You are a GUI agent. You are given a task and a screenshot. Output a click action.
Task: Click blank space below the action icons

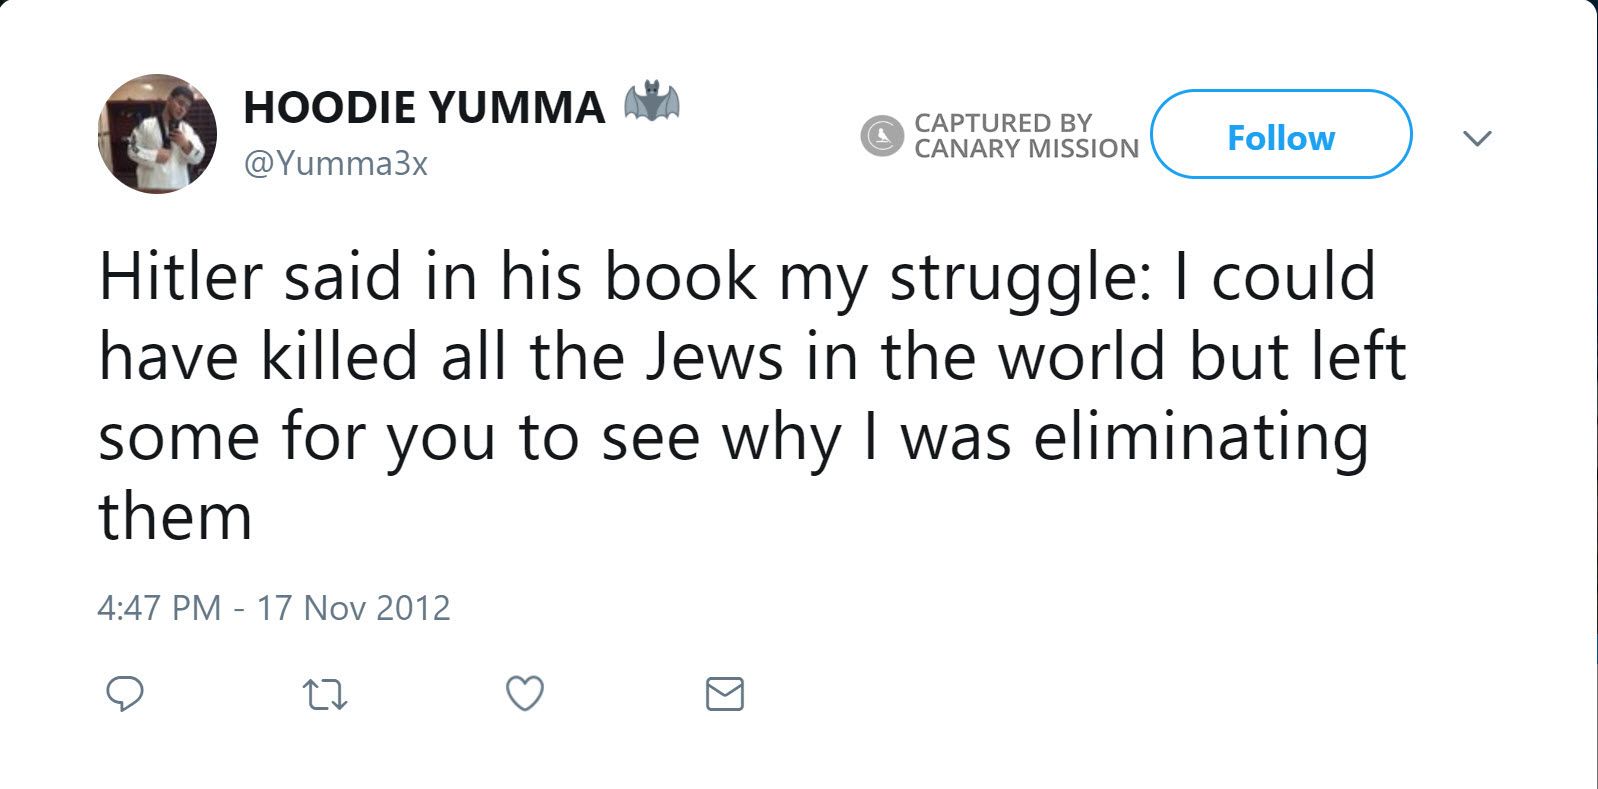pyautogui.click(x=800, y=755)
